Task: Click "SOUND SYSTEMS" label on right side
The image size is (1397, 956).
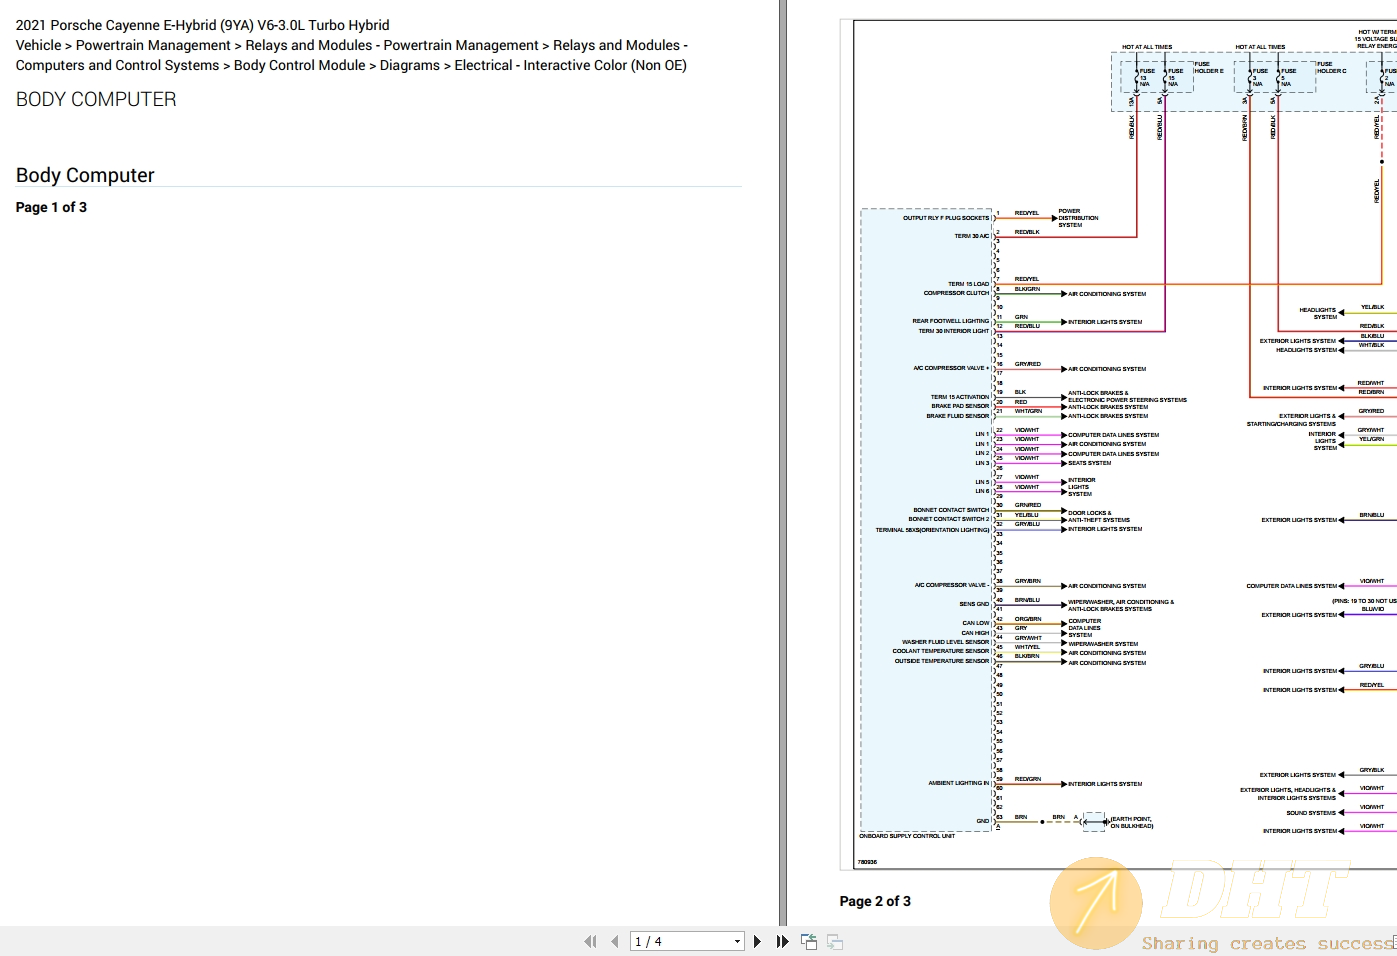Action: 1311,813
